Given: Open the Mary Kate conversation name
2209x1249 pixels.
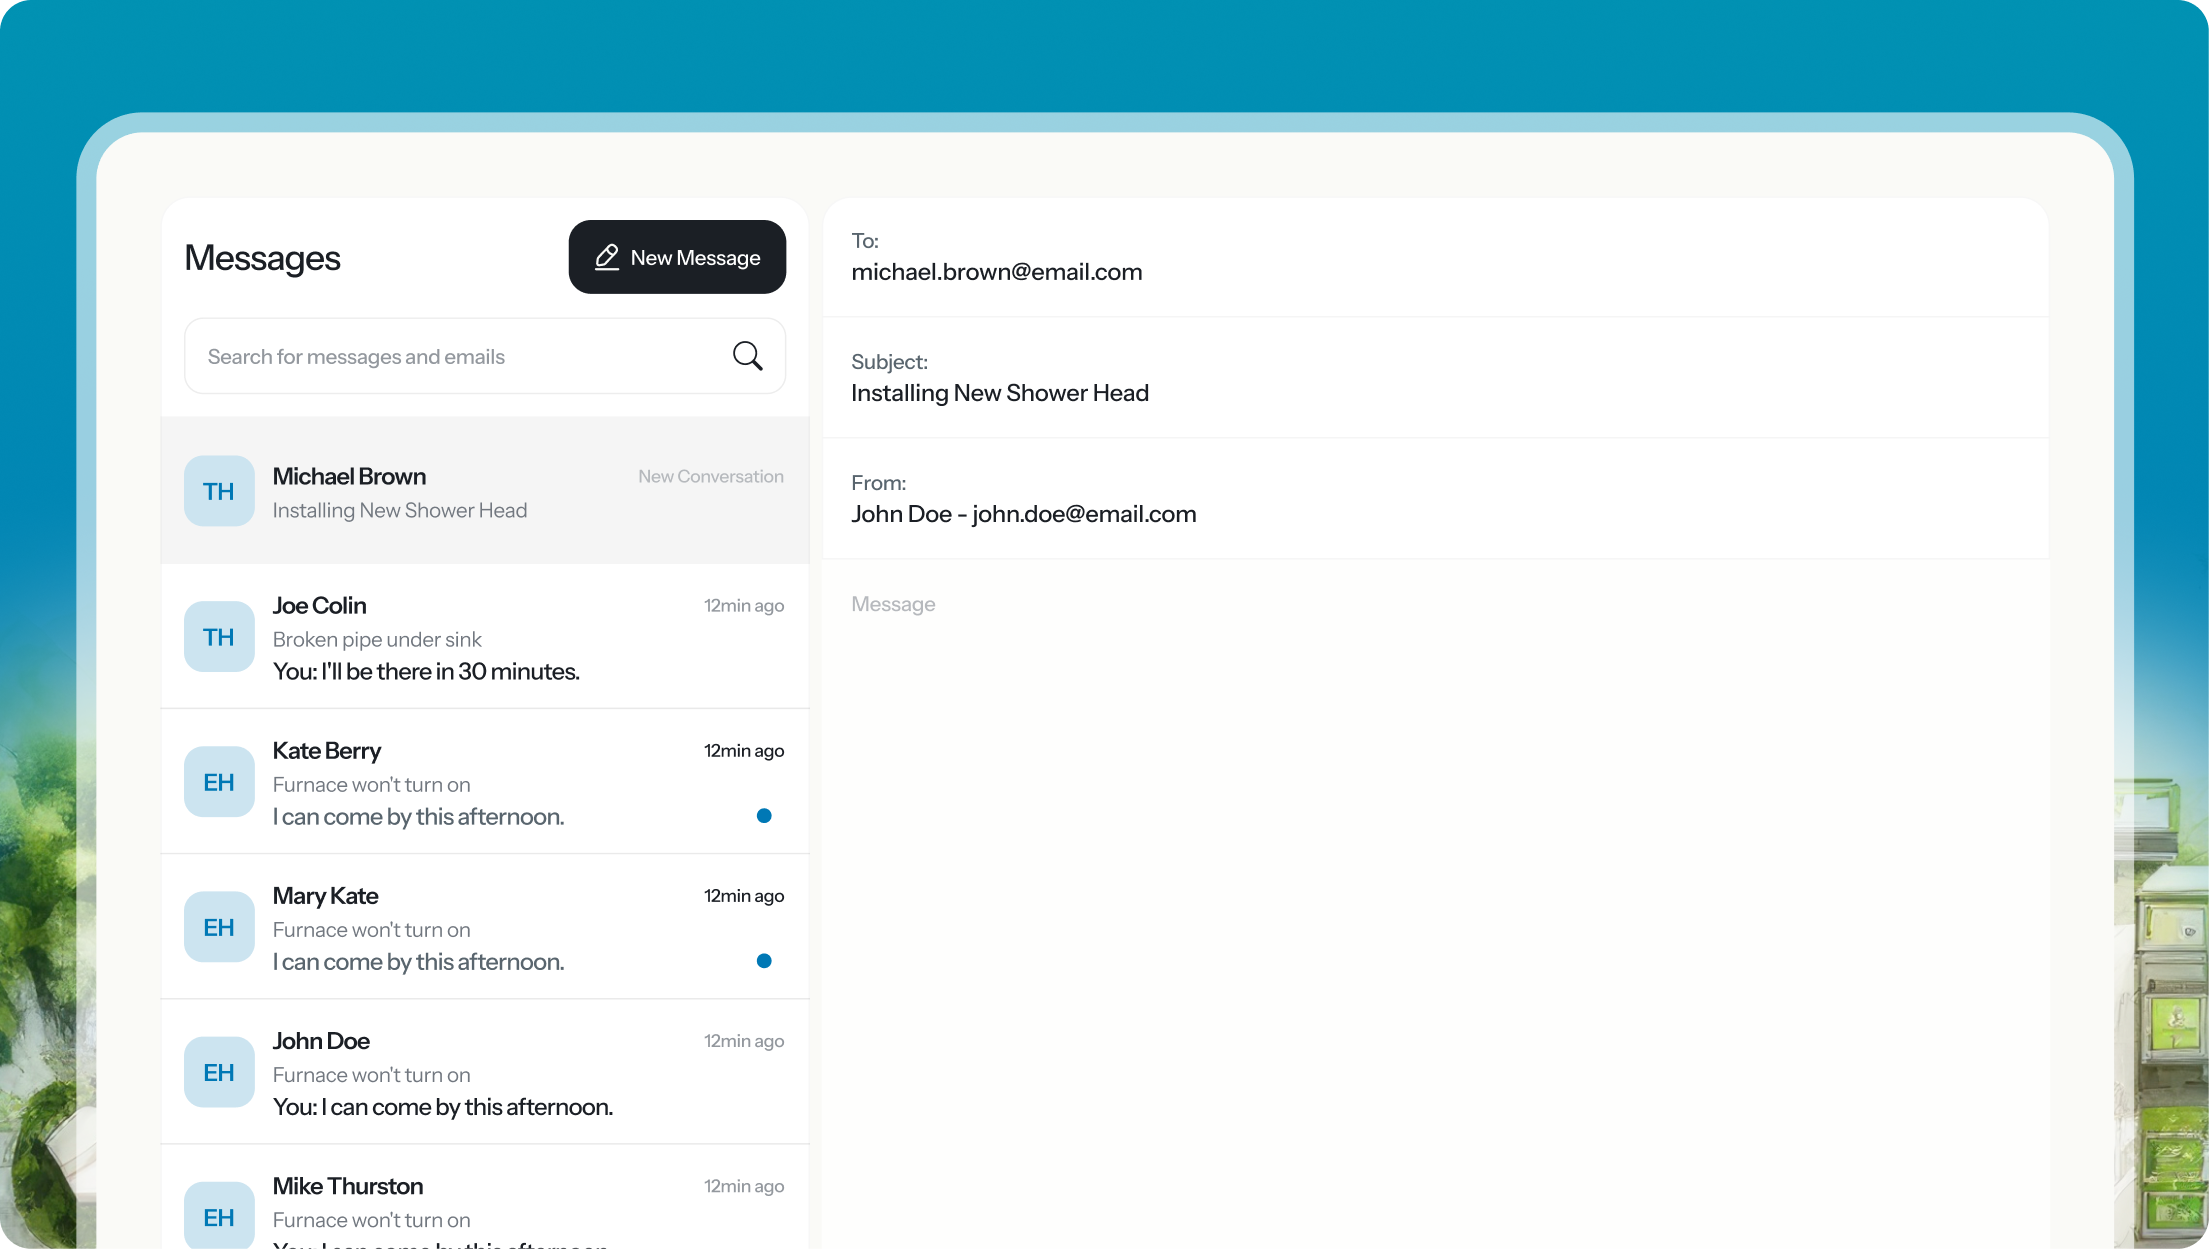Looking at the screenshot, I should pyautogui.click(x=325, y=896).
